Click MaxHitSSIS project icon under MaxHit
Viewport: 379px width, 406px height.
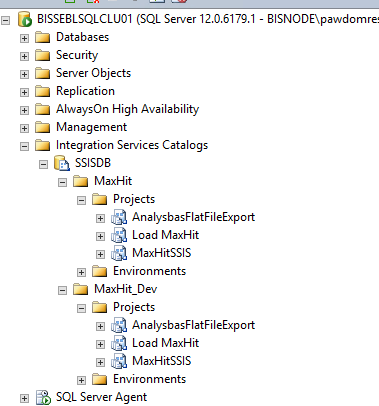(119, 253)
